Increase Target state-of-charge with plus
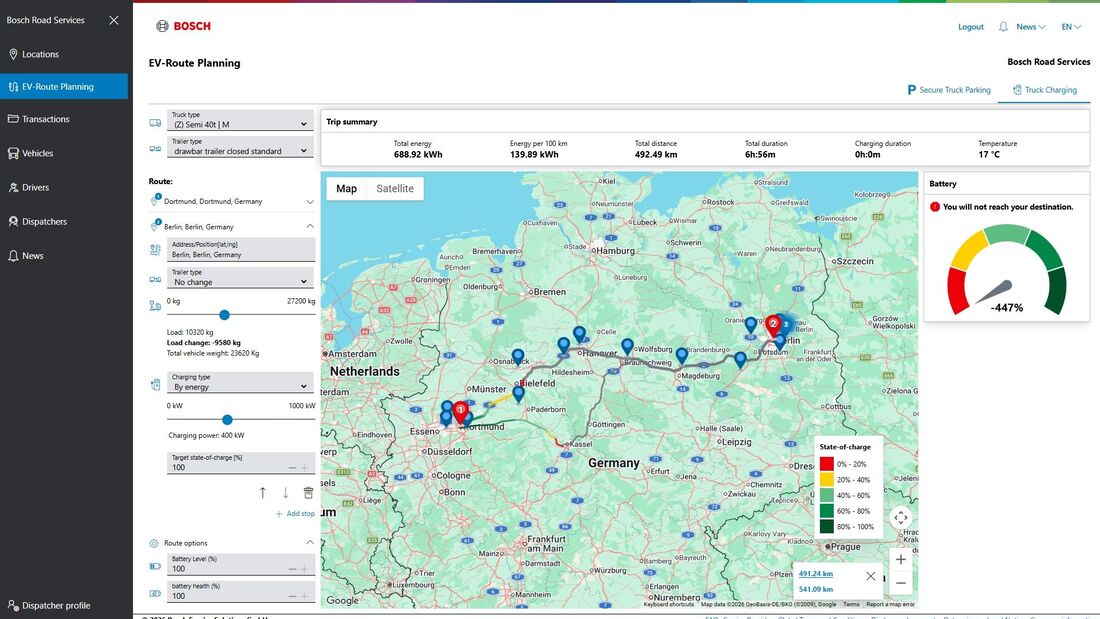 (304, 467)
